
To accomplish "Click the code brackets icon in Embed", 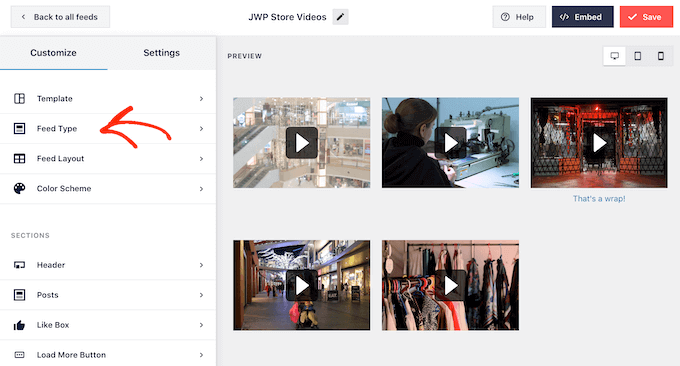I will (x=564, y=17).
